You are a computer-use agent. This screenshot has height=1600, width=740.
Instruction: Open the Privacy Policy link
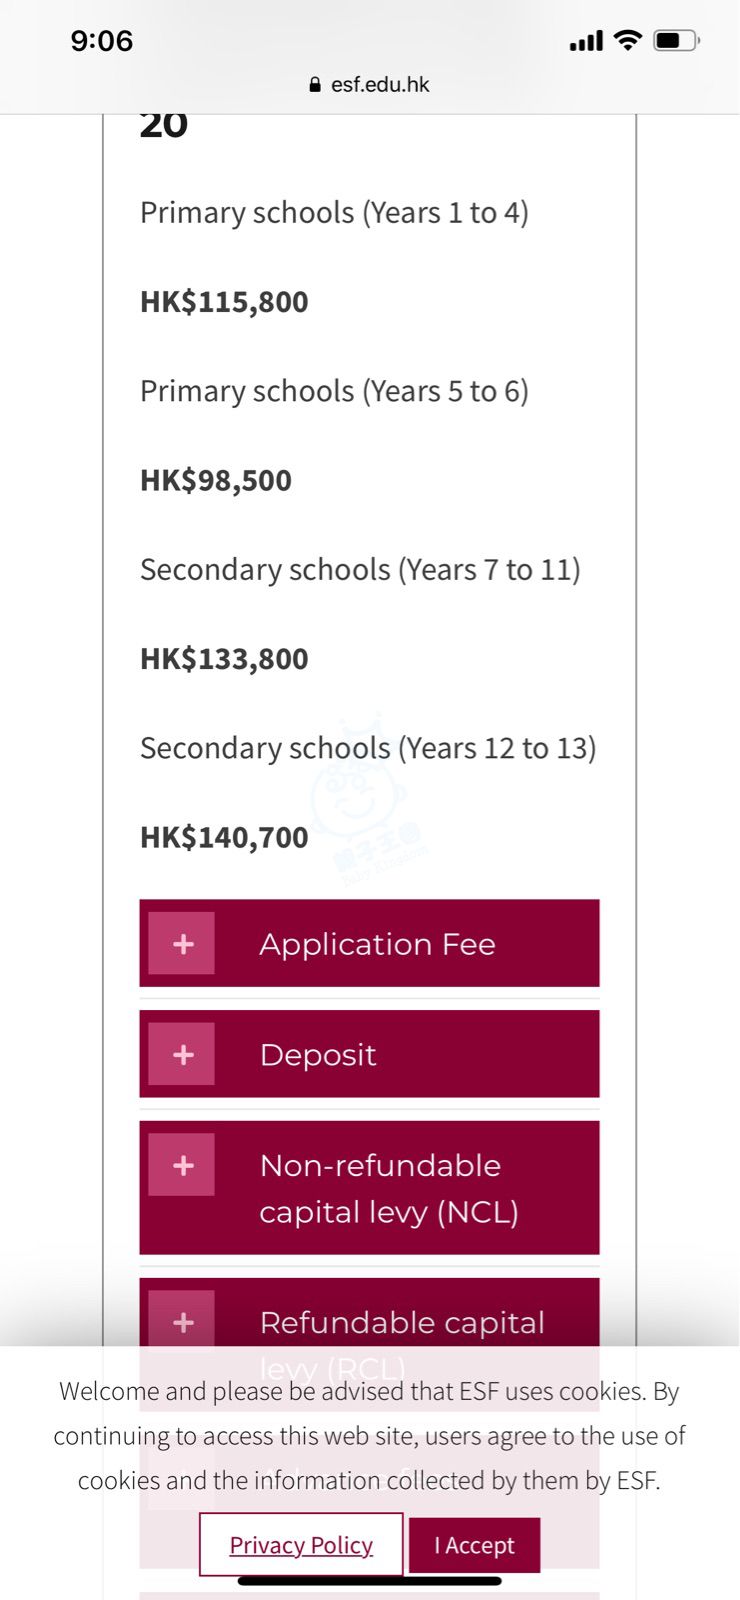pos(301,1545)
